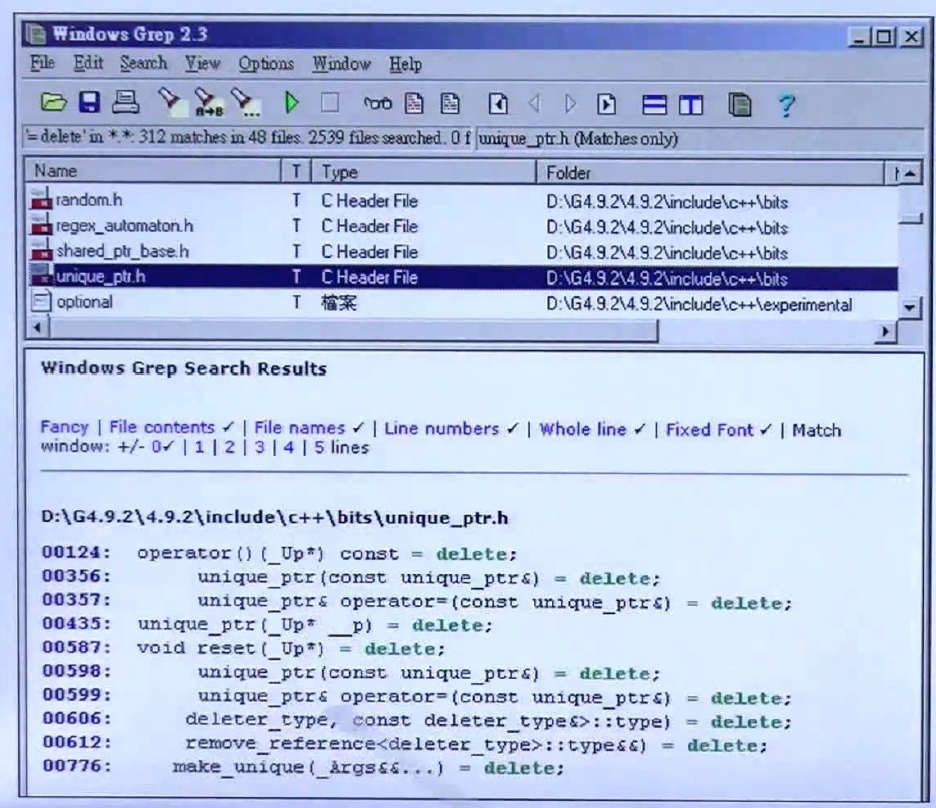Go to previous match arrow
Screen dimensions: 936x808
(534, 104)
